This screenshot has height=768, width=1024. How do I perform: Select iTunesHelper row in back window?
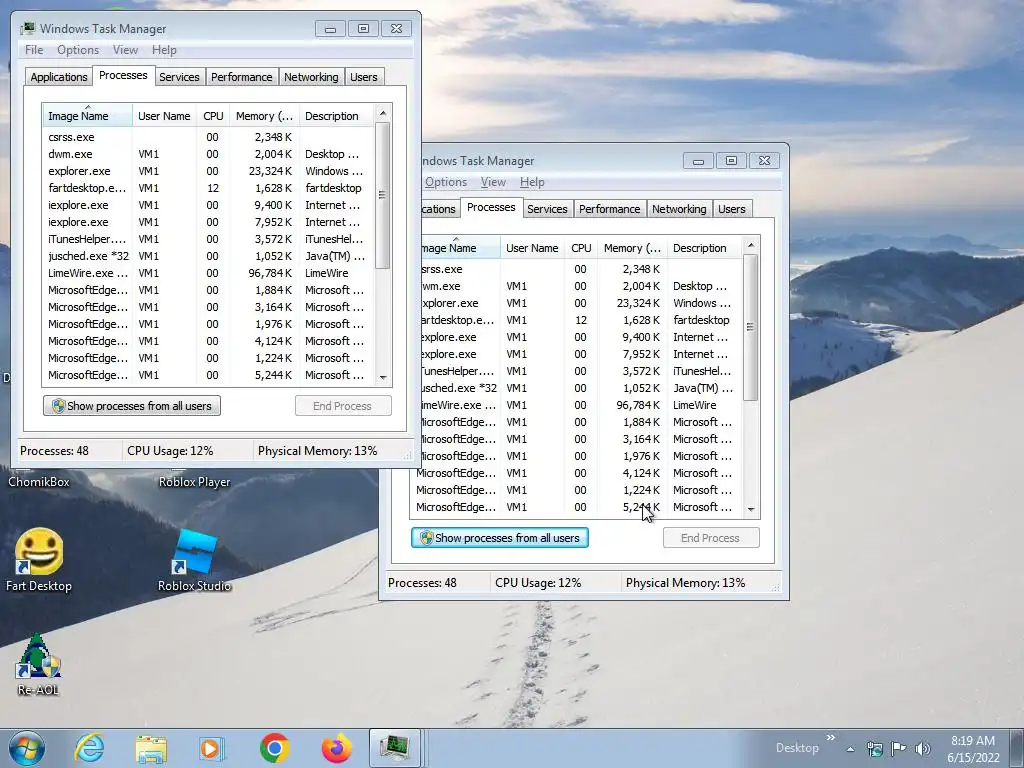208,239
